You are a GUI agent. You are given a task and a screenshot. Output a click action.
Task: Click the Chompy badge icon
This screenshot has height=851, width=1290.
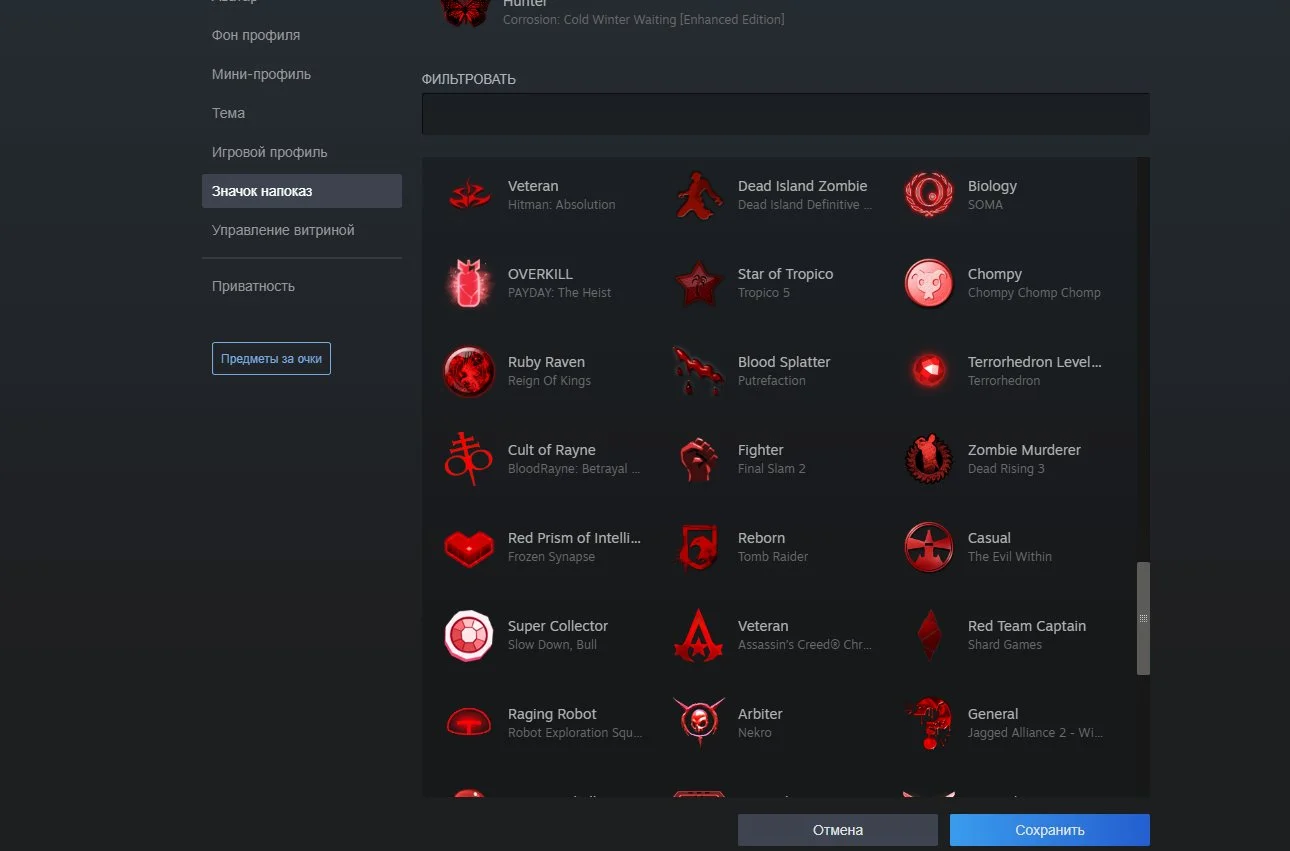point(928,284)
